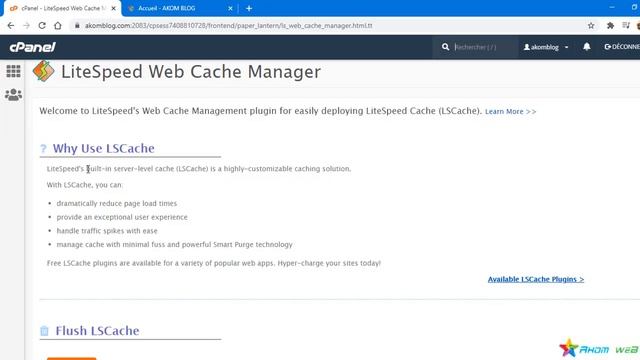Click 'dramatically reduce page load times' text

(117, 203)
